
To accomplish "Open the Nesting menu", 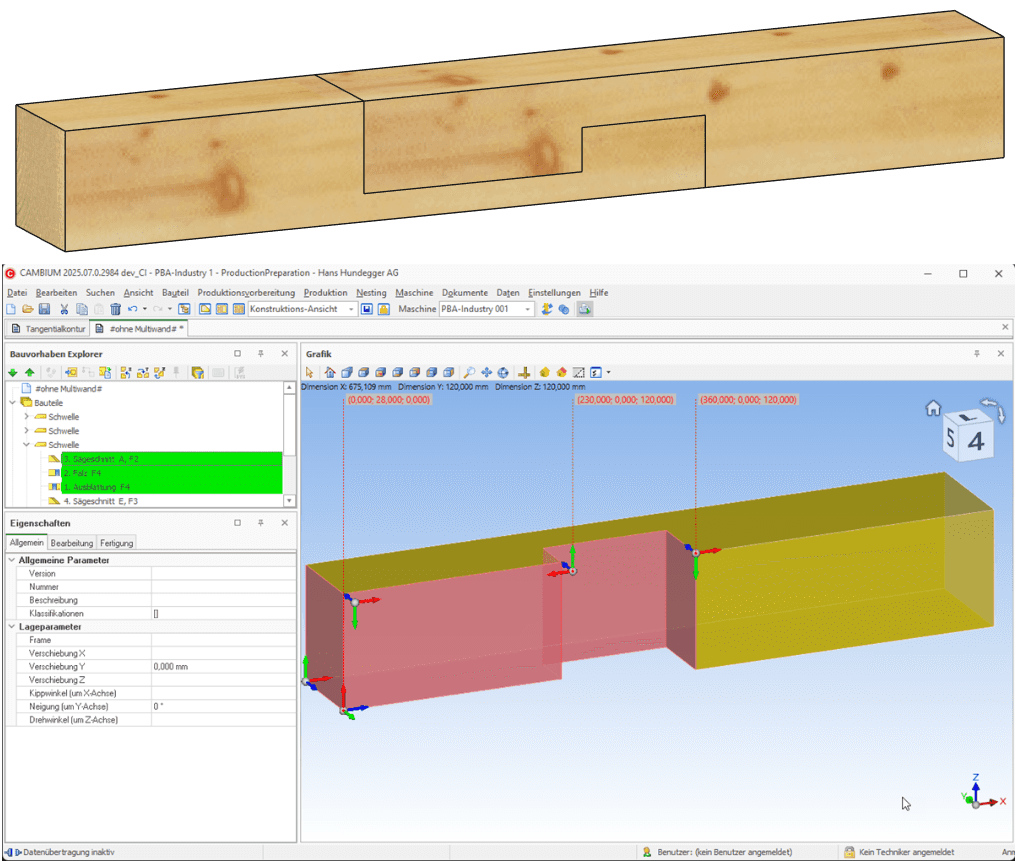I will [x=371, y=292].
